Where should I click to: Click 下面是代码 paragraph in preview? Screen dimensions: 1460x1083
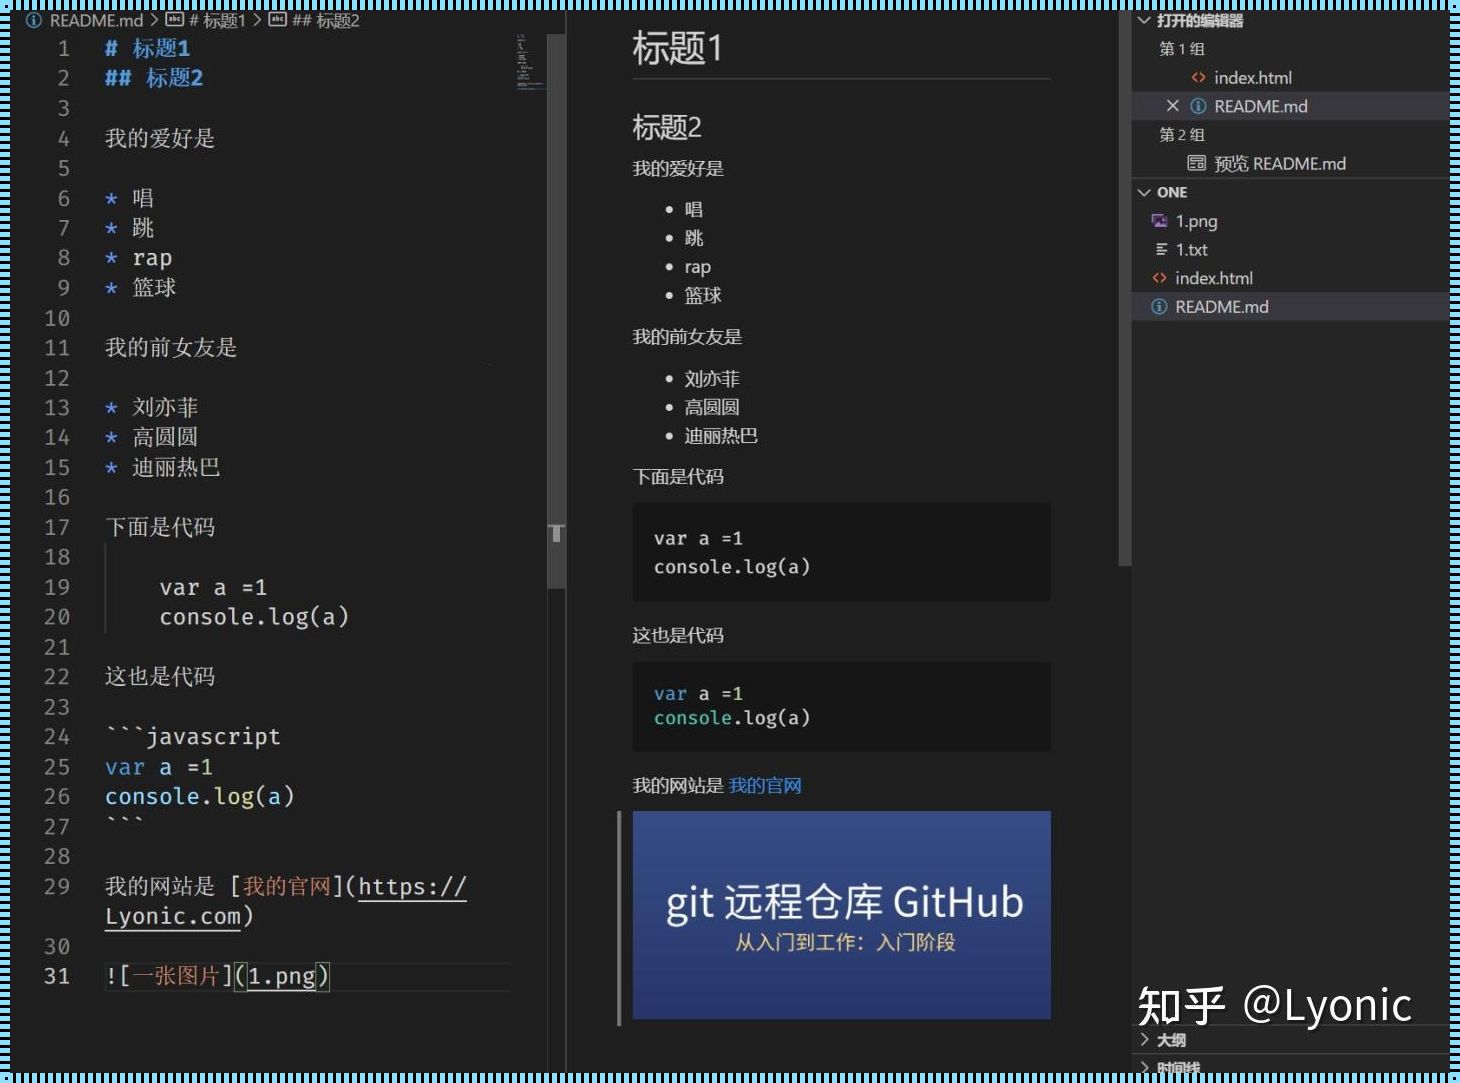[678, 477]
